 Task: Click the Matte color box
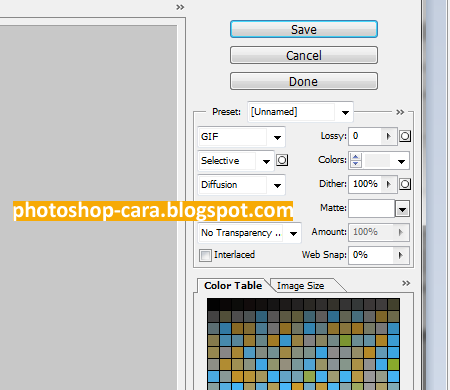[372, 209]
